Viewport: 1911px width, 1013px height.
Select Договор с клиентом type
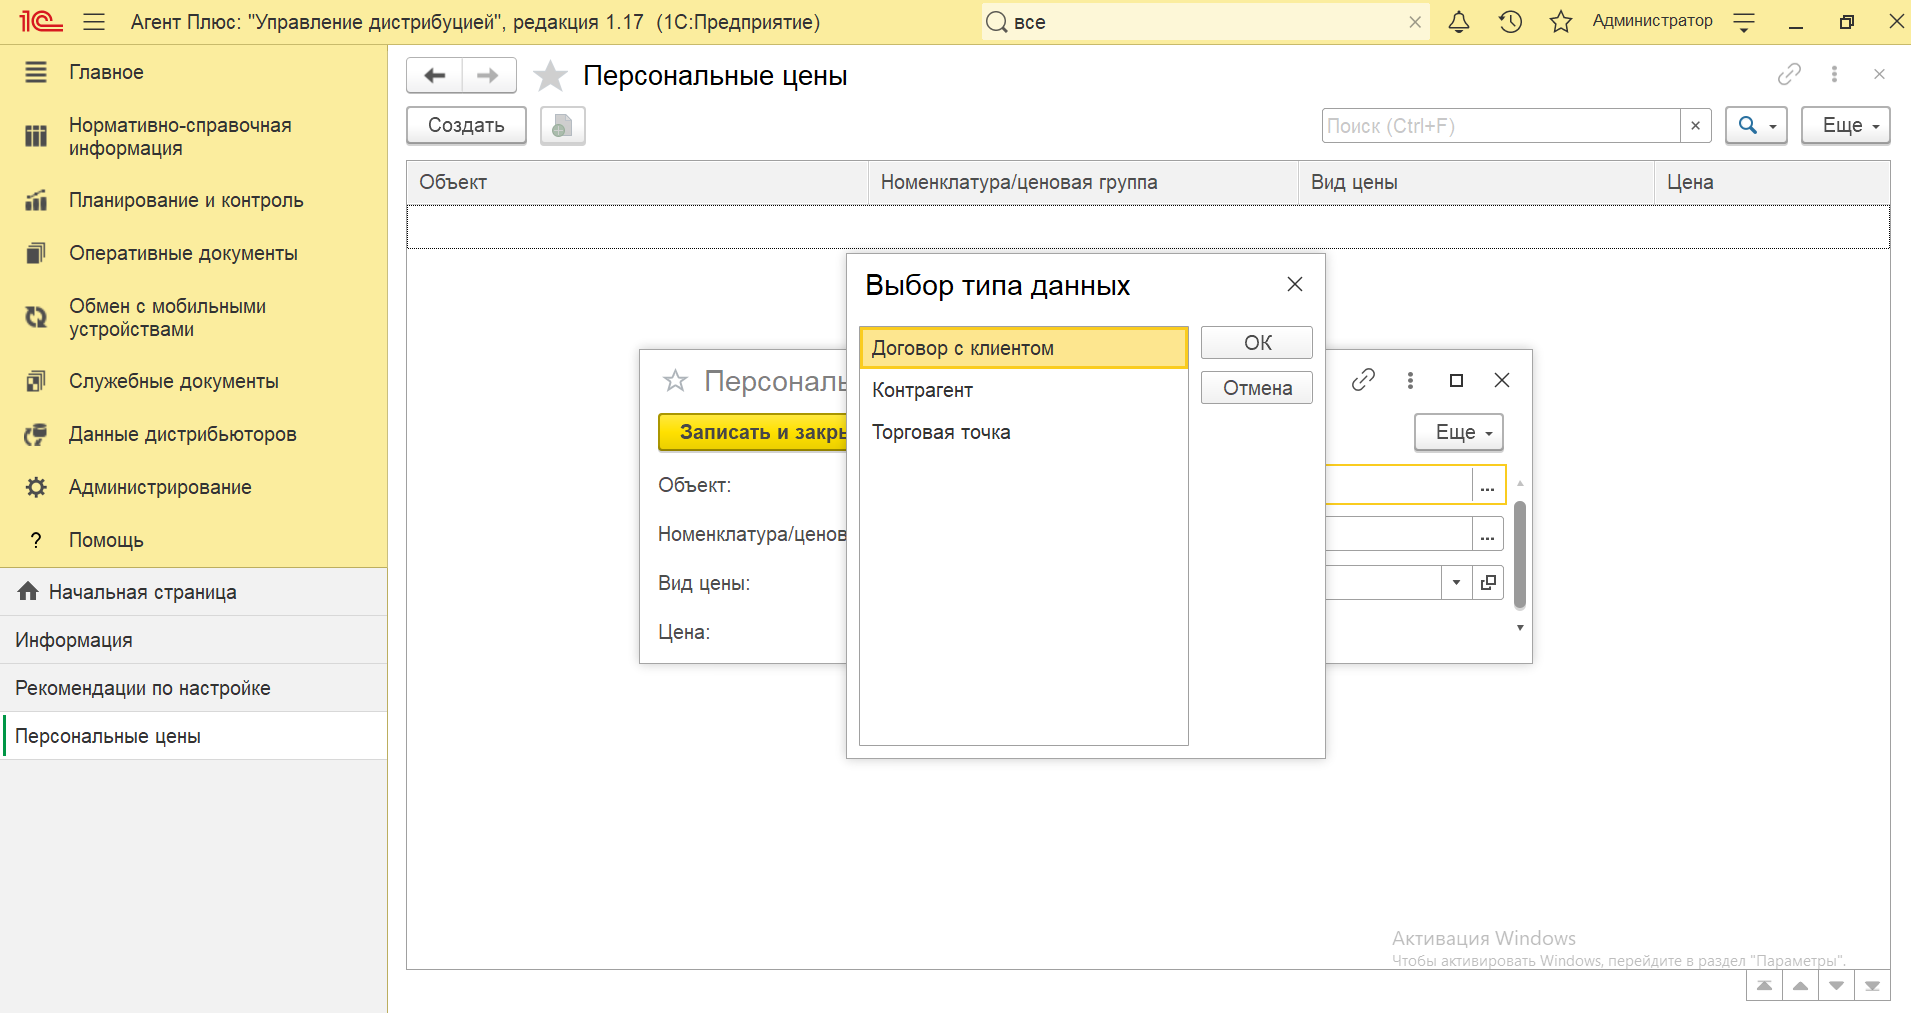tap(1023, 348)
